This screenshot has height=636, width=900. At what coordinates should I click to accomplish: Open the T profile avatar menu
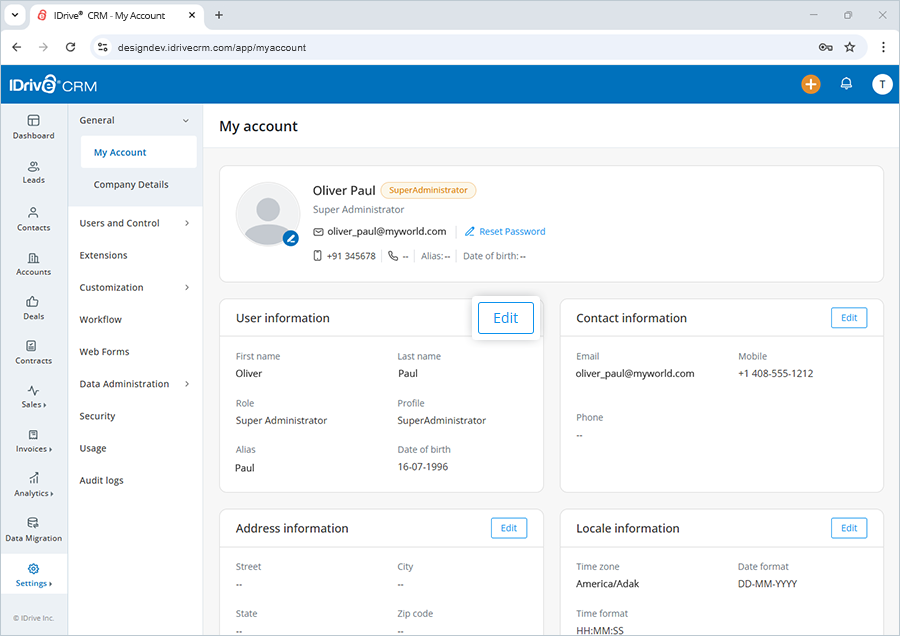point(882,84)
